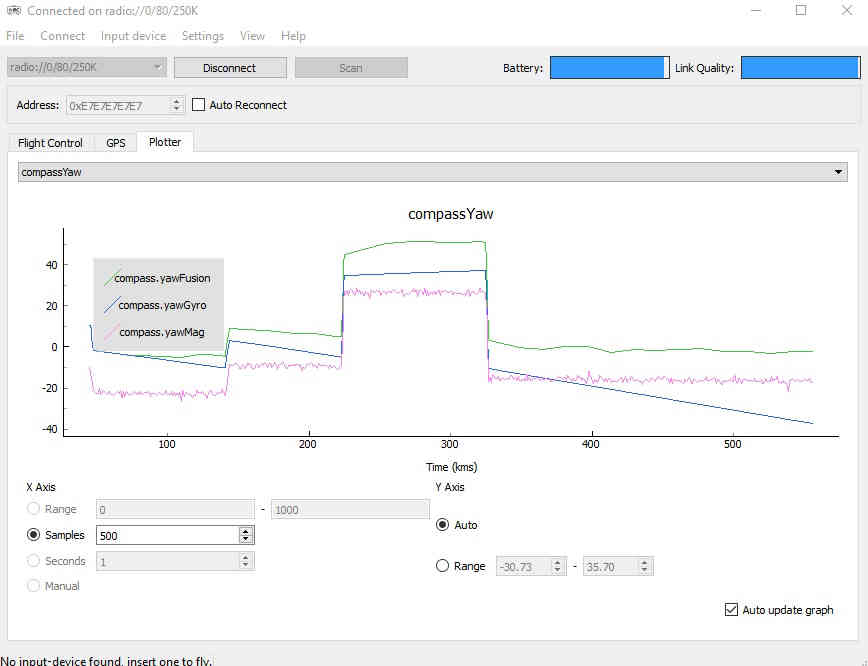Open the Settings menu
Image resolution: width=868 pixels, height=666 pixels.
pyautogui.click(x=202, y=36)
